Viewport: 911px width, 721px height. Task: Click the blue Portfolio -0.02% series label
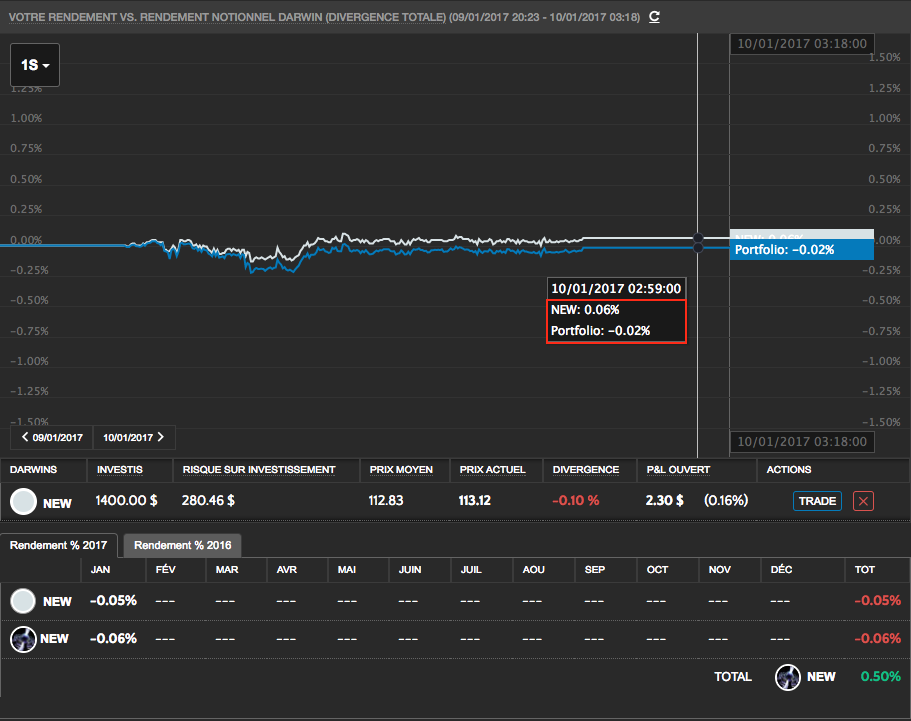point(800,250)
